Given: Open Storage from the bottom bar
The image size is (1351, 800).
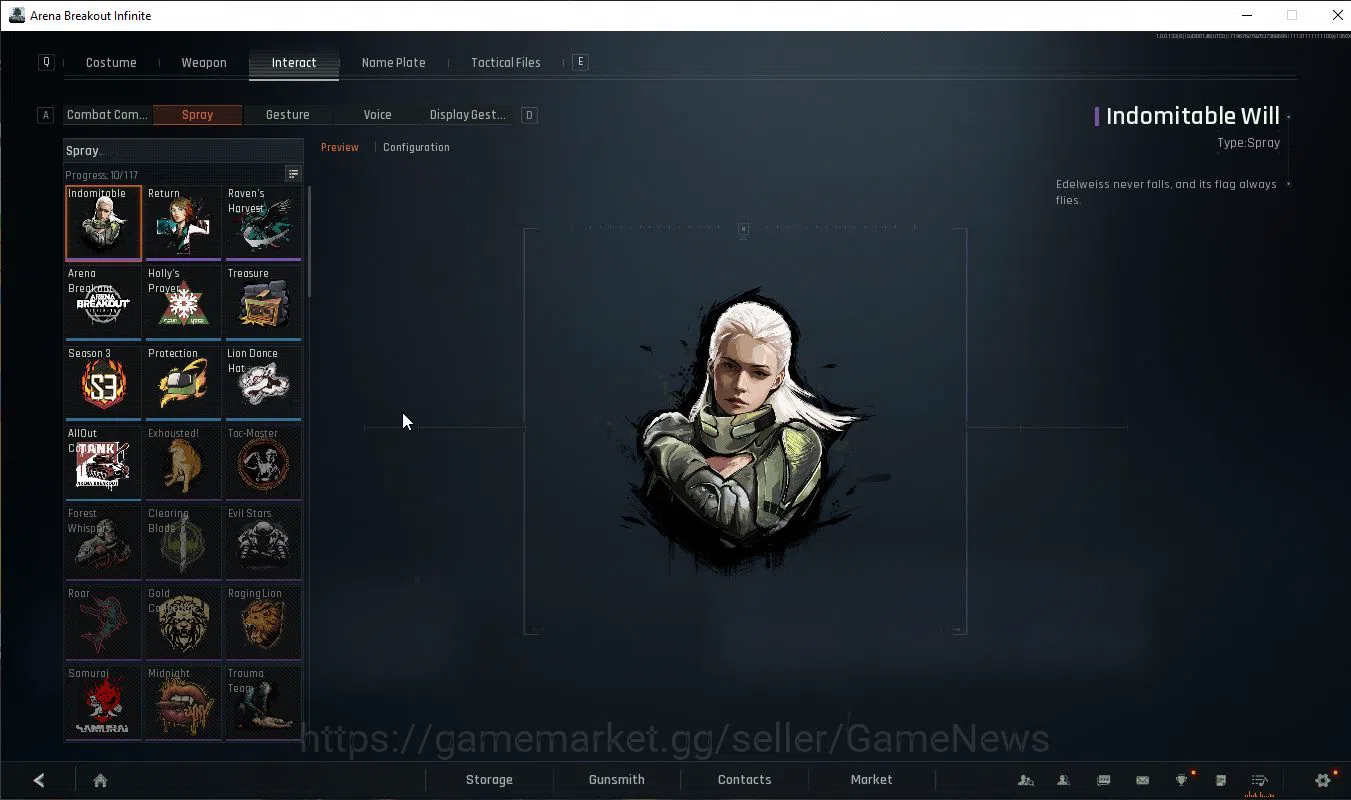Looking at the screenshot, I should click(x=489, y=780).
